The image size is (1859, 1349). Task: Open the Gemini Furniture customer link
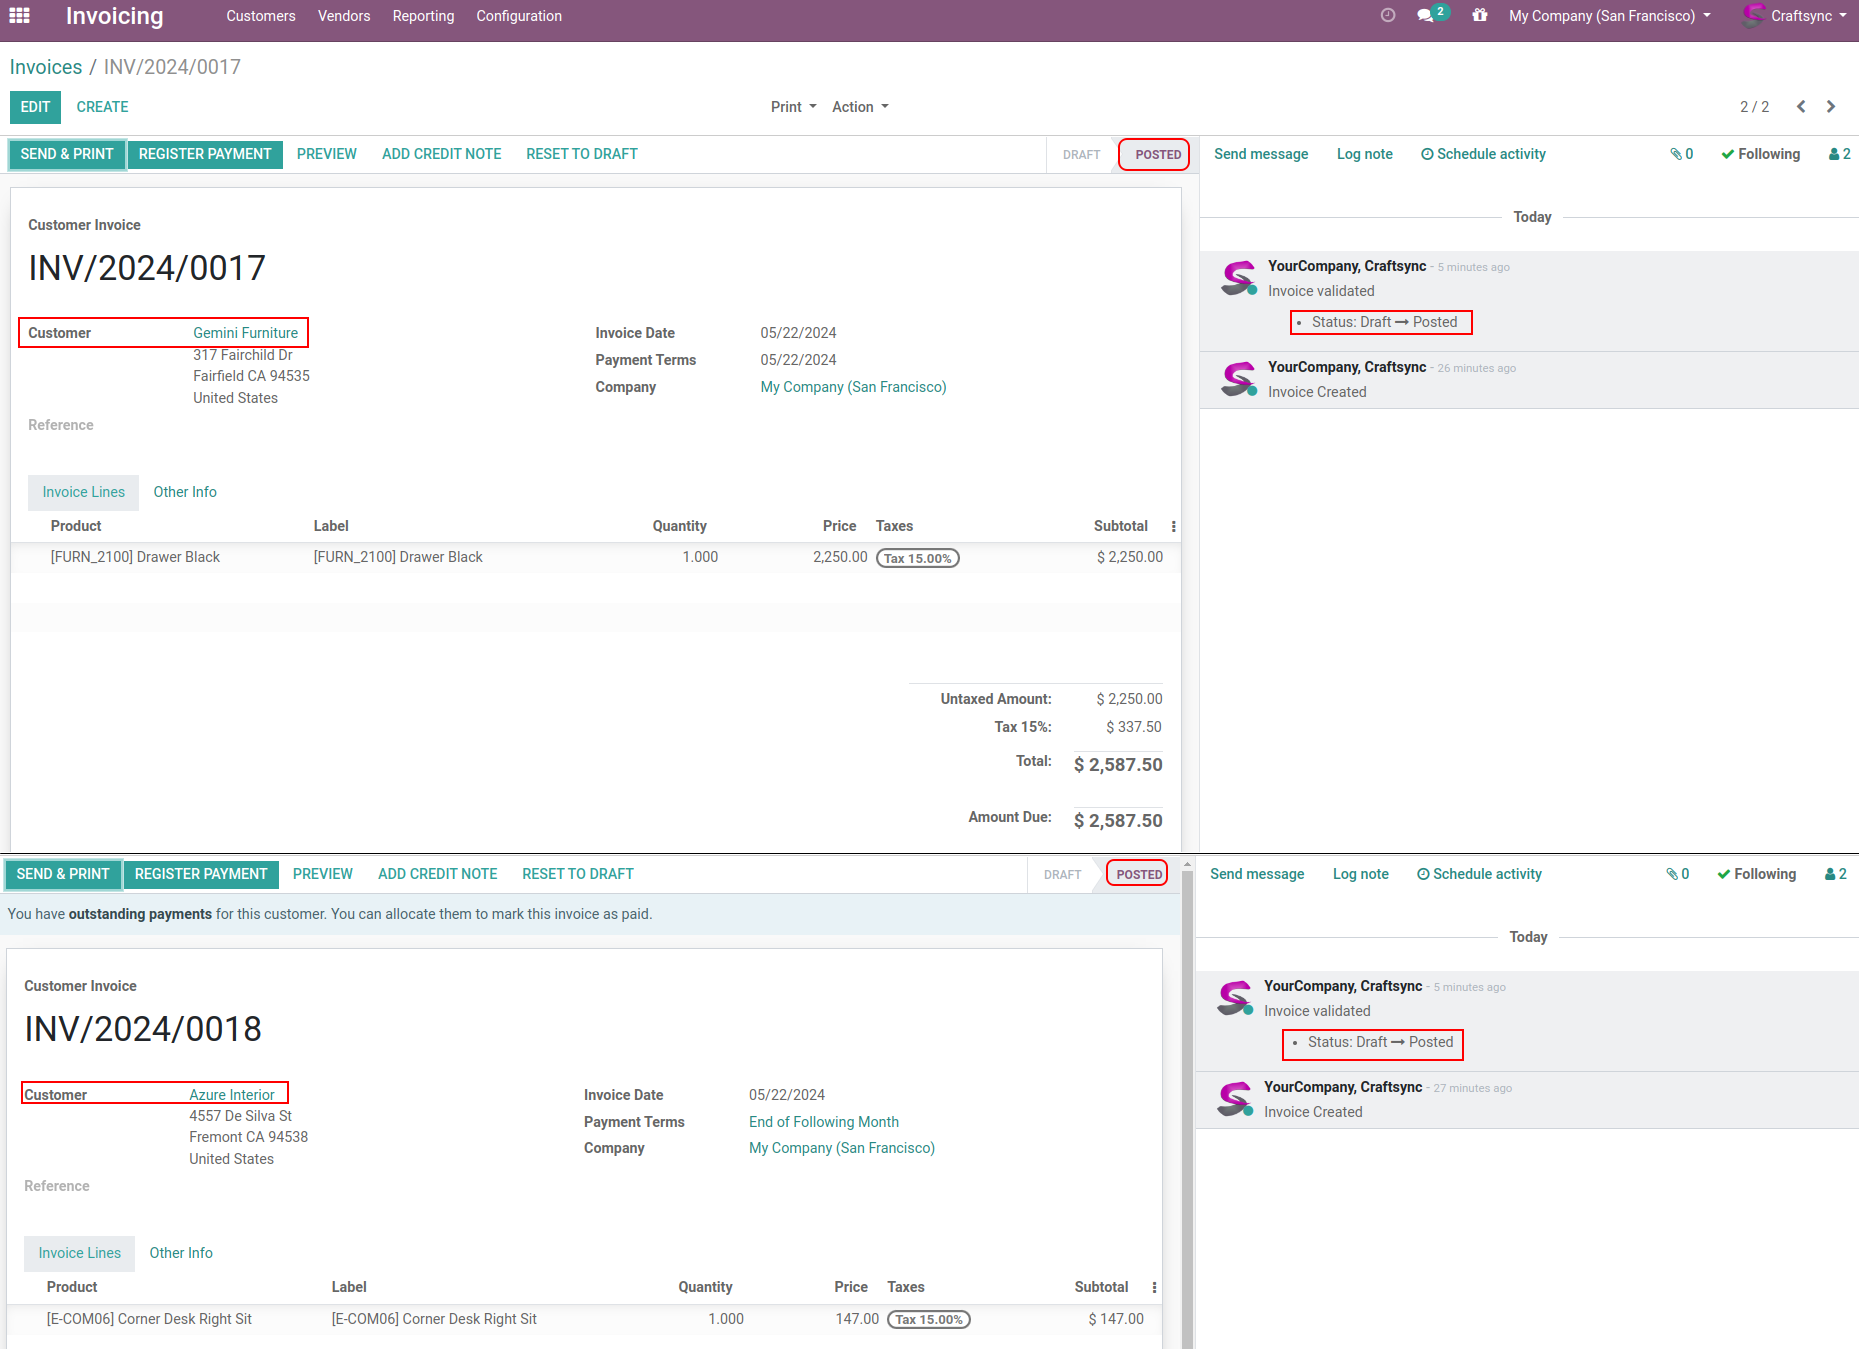click(x=245, y=333)
